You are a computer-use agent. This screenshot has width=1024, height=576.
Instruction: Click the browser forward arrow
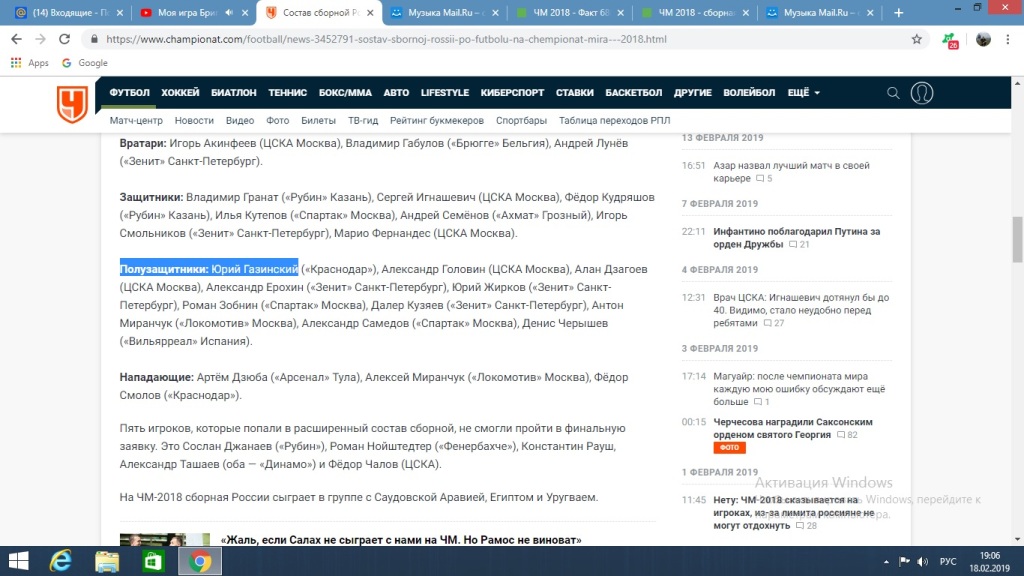(x=40, y=39)
